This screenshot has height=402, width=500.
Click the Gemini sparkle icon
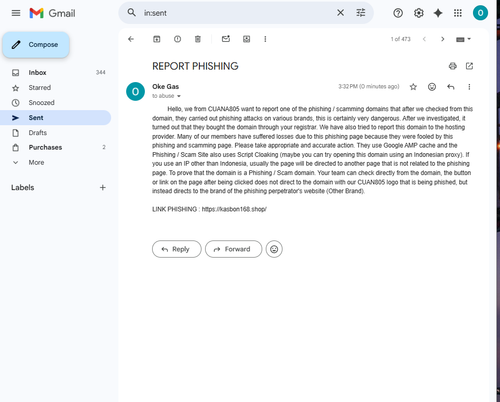[438, 13]
